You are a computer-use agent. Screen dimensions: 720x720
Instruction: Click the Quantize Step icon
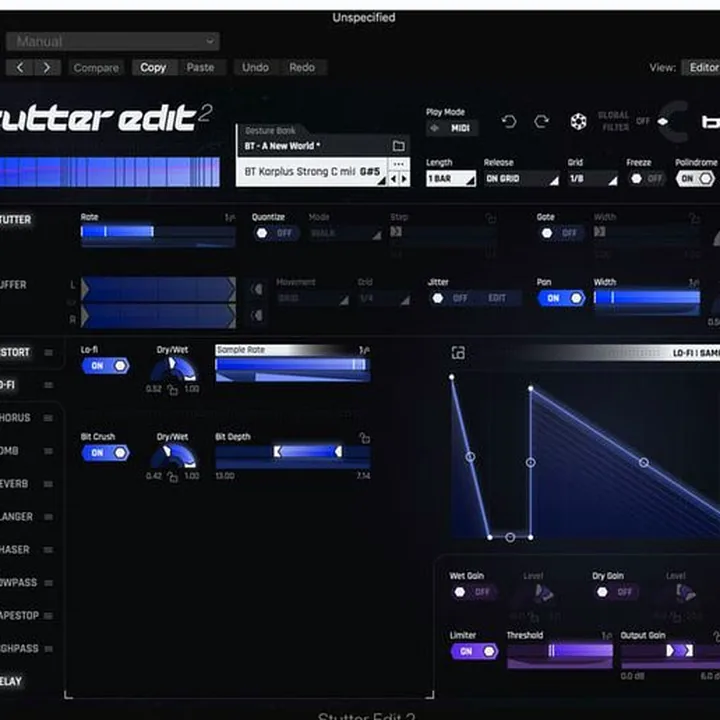coord(396,231)
